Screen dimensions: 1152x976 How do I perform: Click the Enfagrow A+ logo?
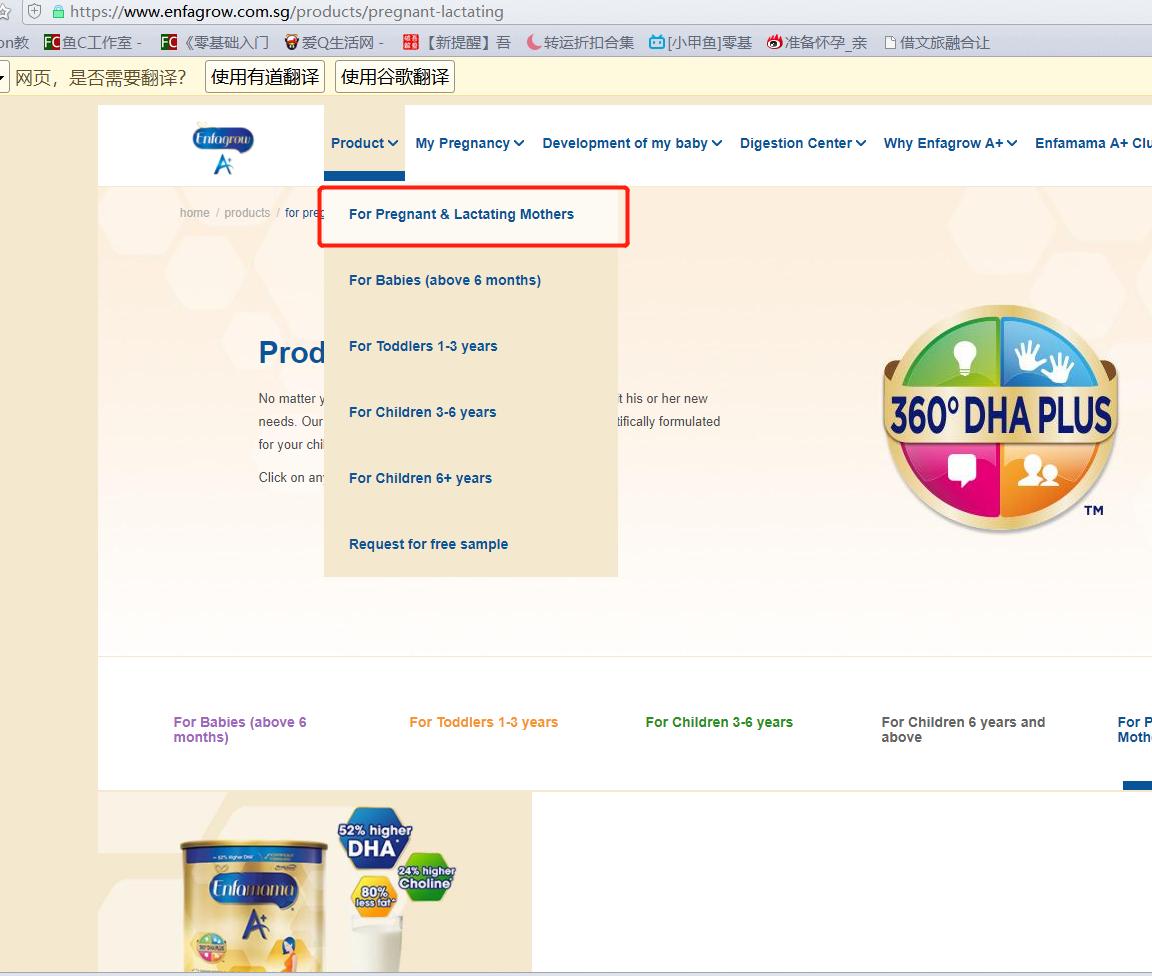click(x=223, y=150)
